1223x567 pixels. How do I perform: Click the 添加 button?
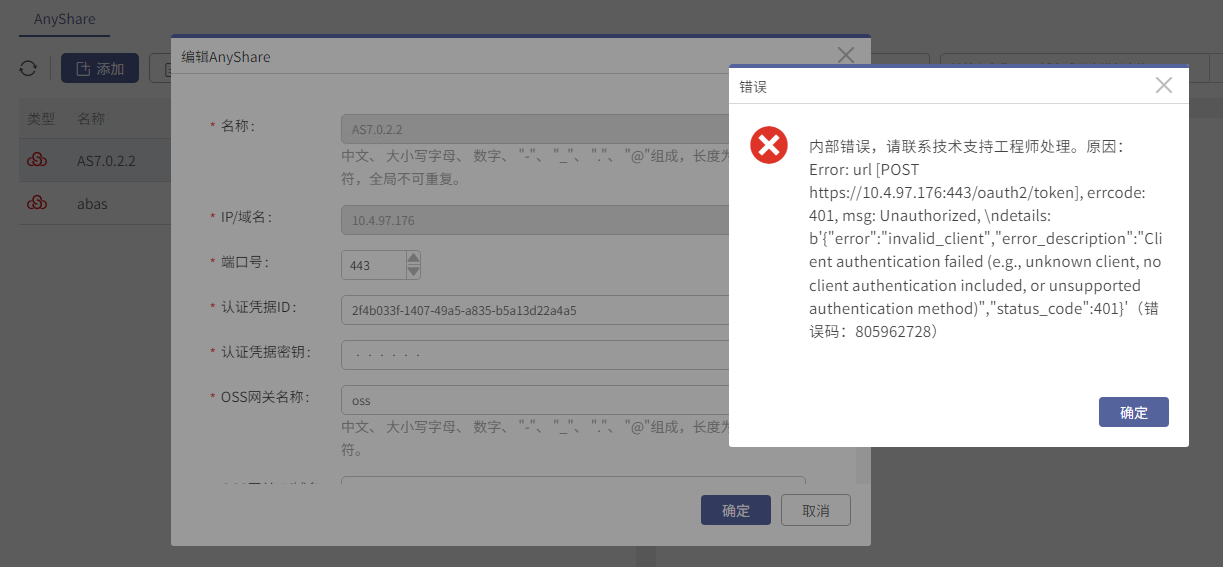[x=100, y=68]
